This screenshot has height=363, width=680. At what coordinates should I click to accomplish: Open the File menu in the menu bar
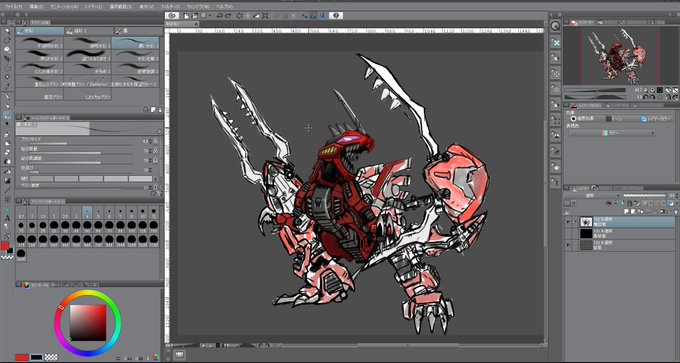coord(13,7)
